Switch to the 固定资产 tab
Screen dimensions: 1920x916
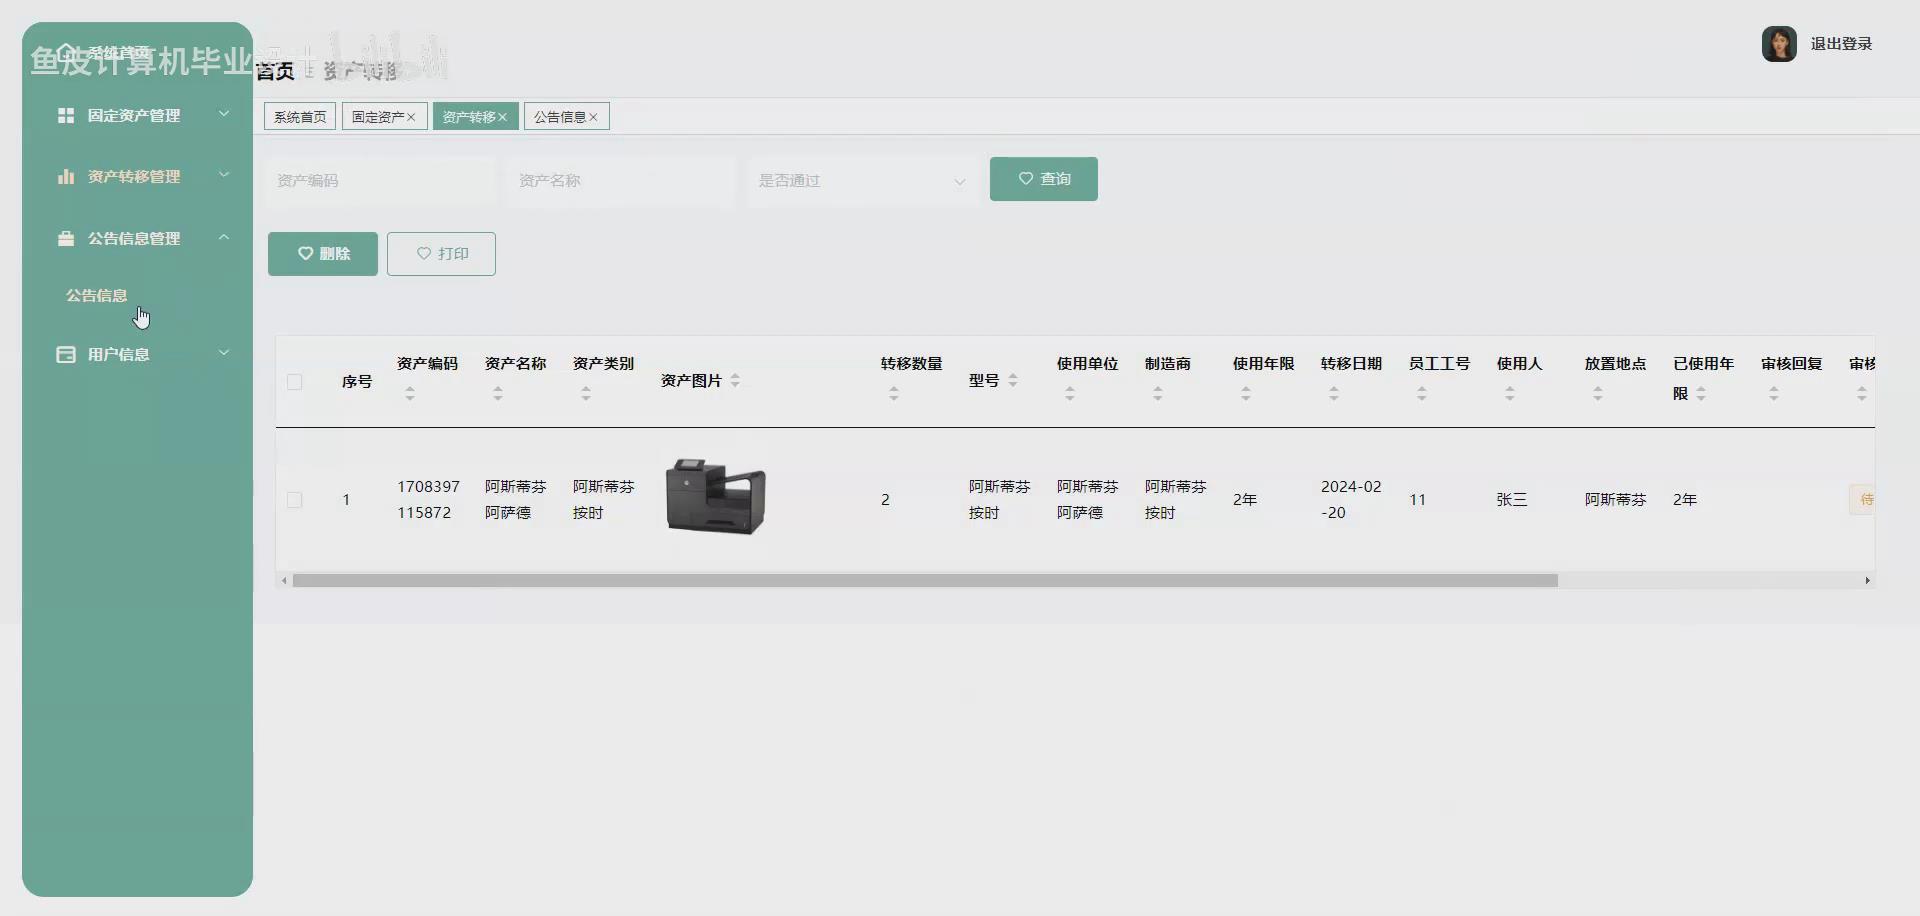click(x=377, y=116)
